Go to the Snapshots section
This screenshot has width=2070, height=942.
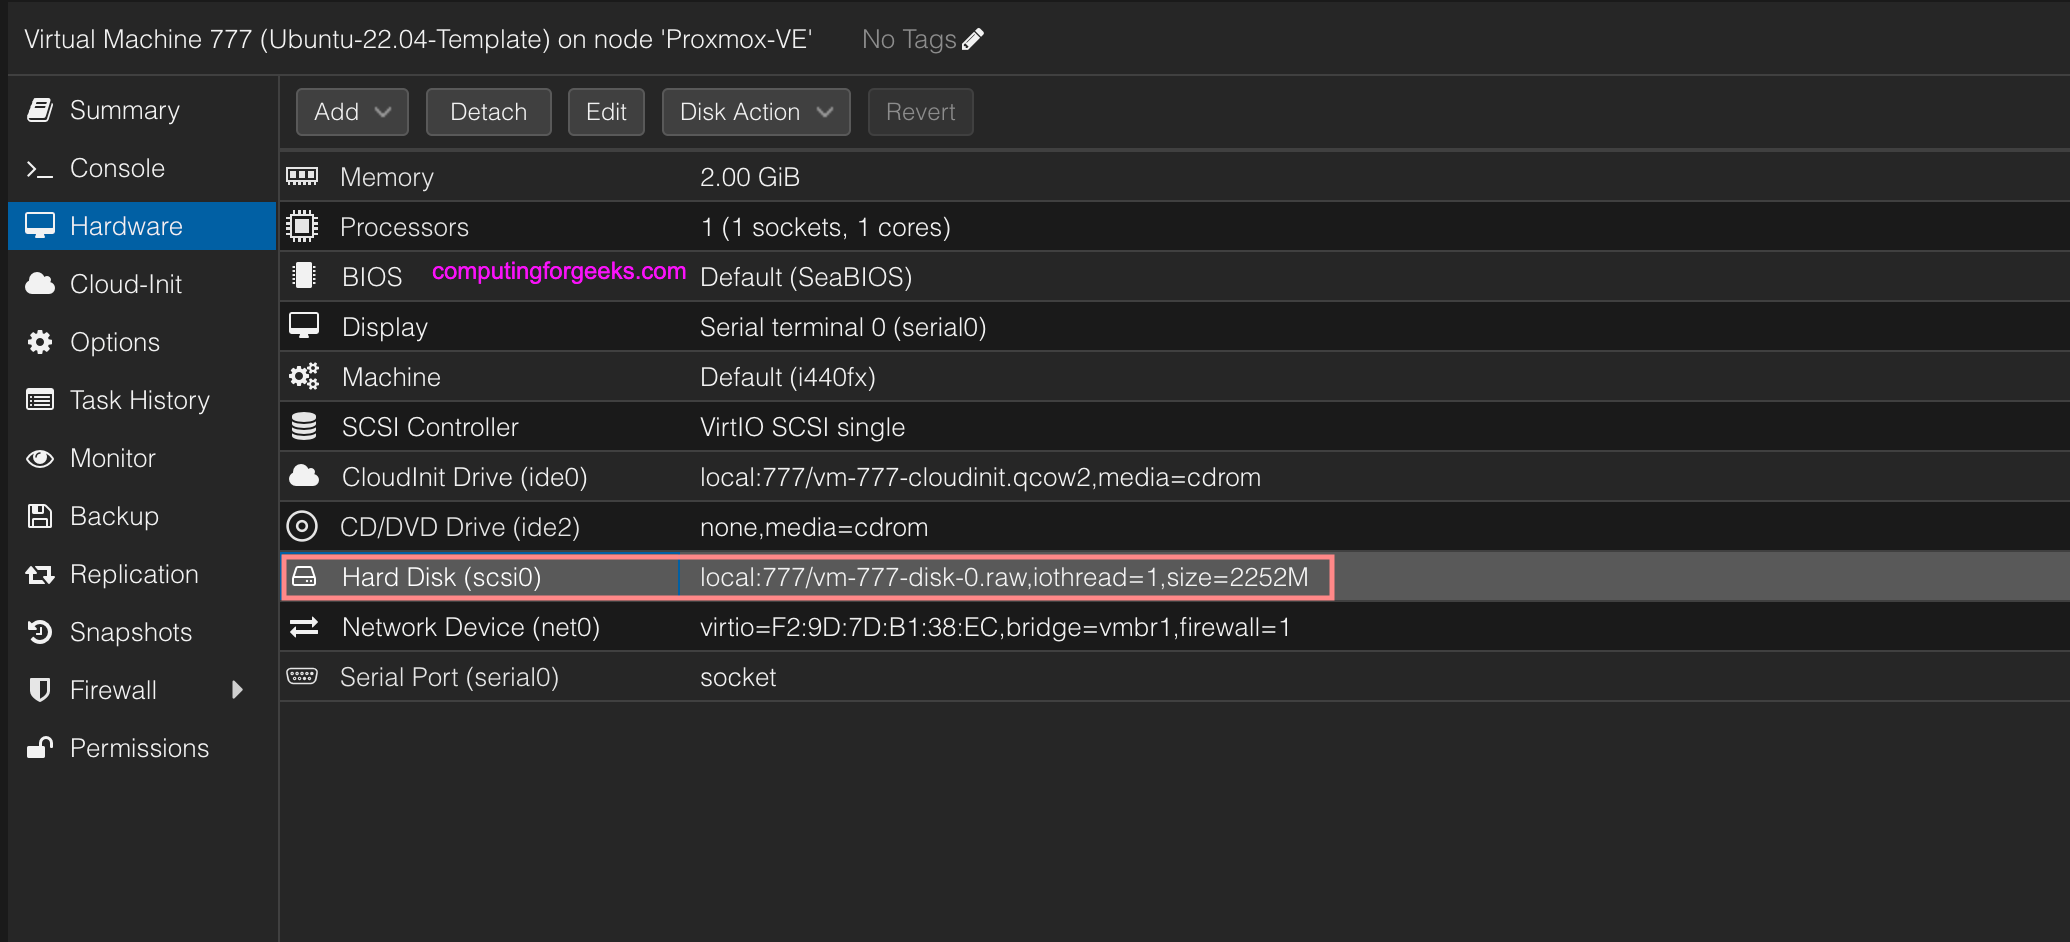tap(130, 632)
